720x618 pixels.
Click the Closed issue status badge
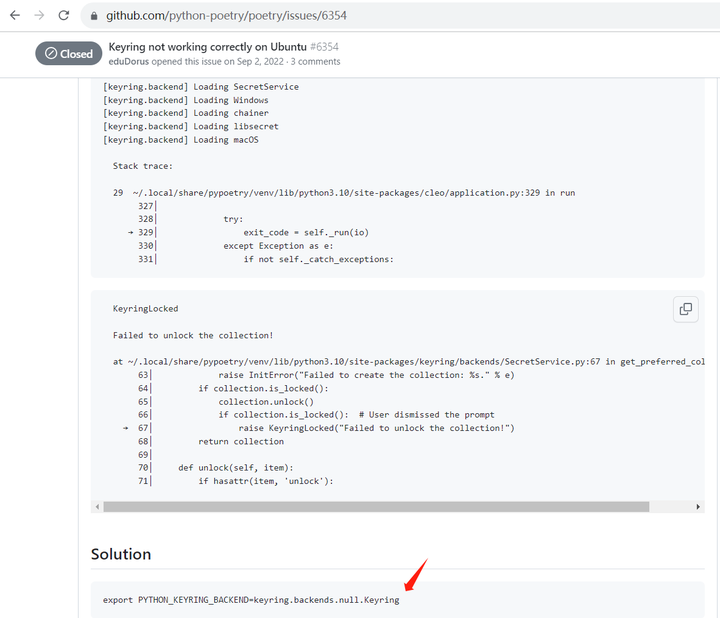(x=68, y=54)
